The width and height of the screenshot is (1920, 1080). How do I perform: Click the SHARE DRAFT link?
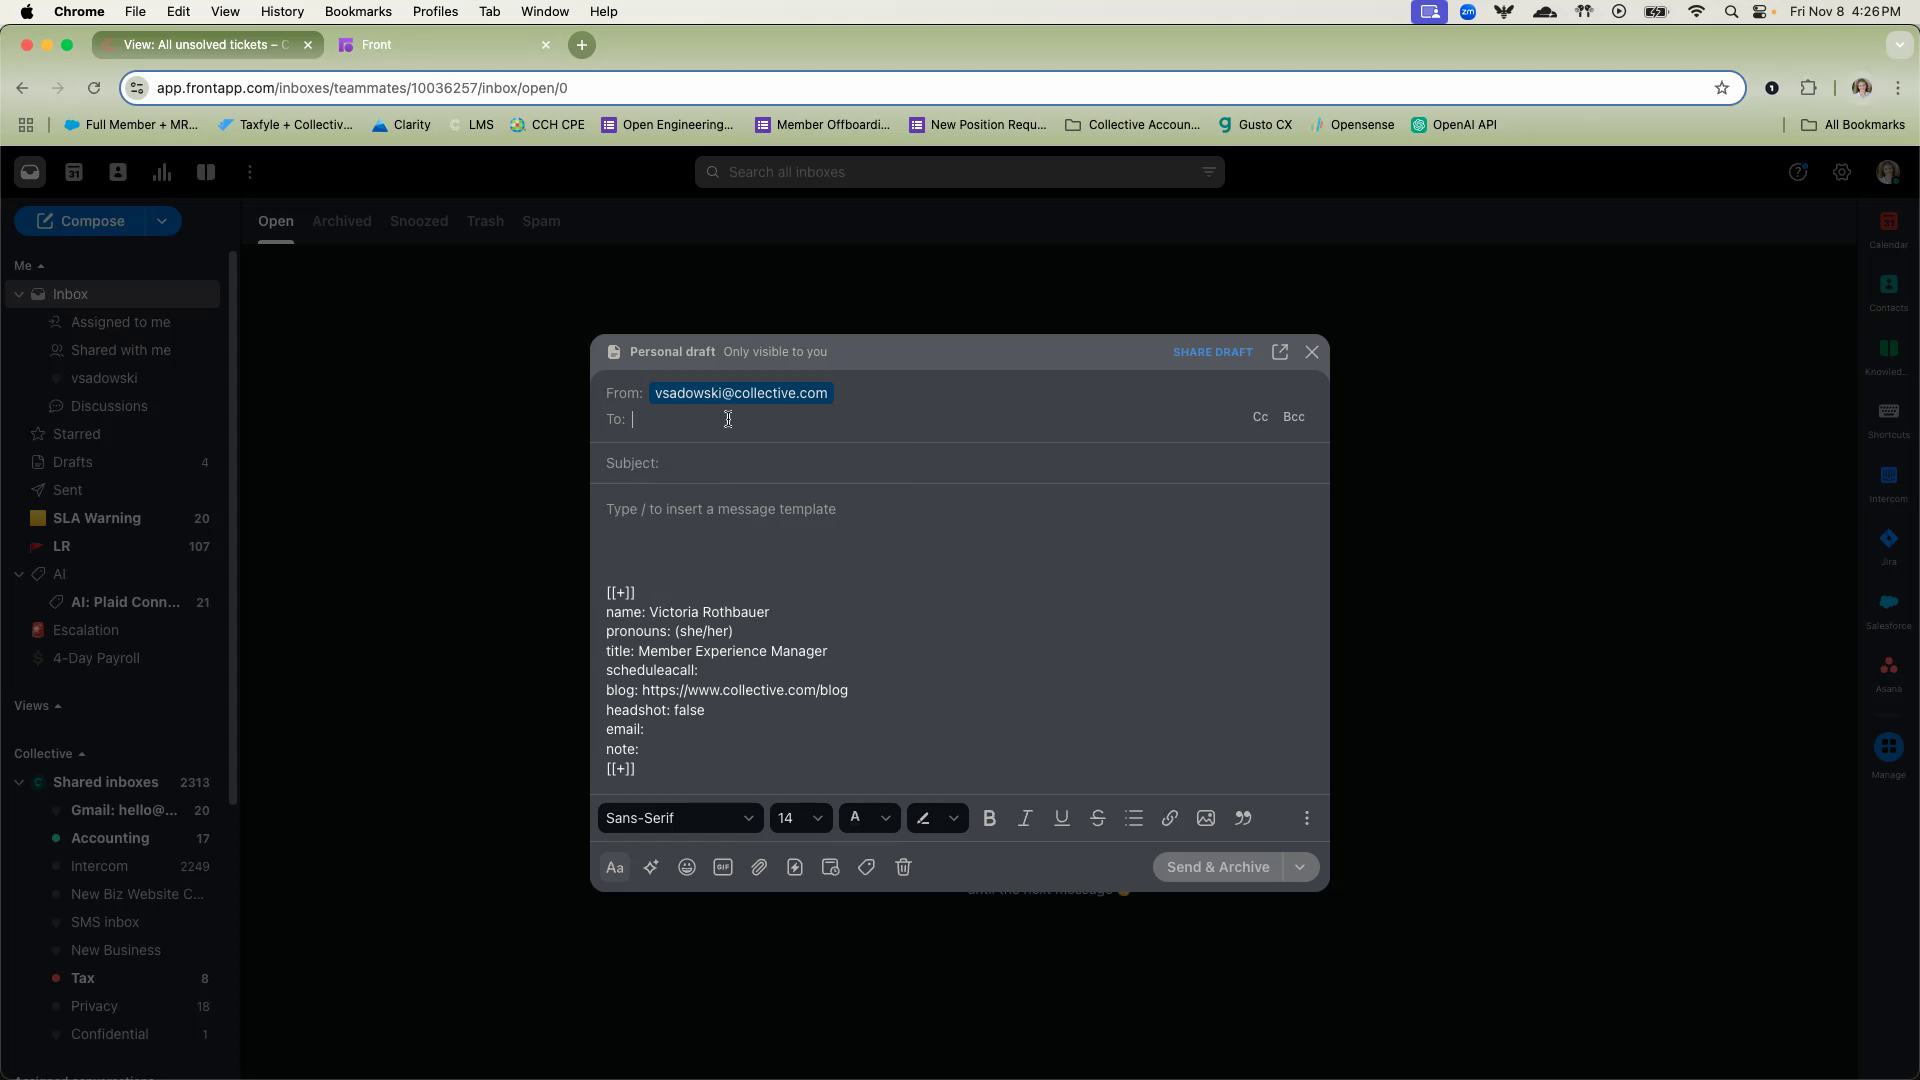point(1212,353)
